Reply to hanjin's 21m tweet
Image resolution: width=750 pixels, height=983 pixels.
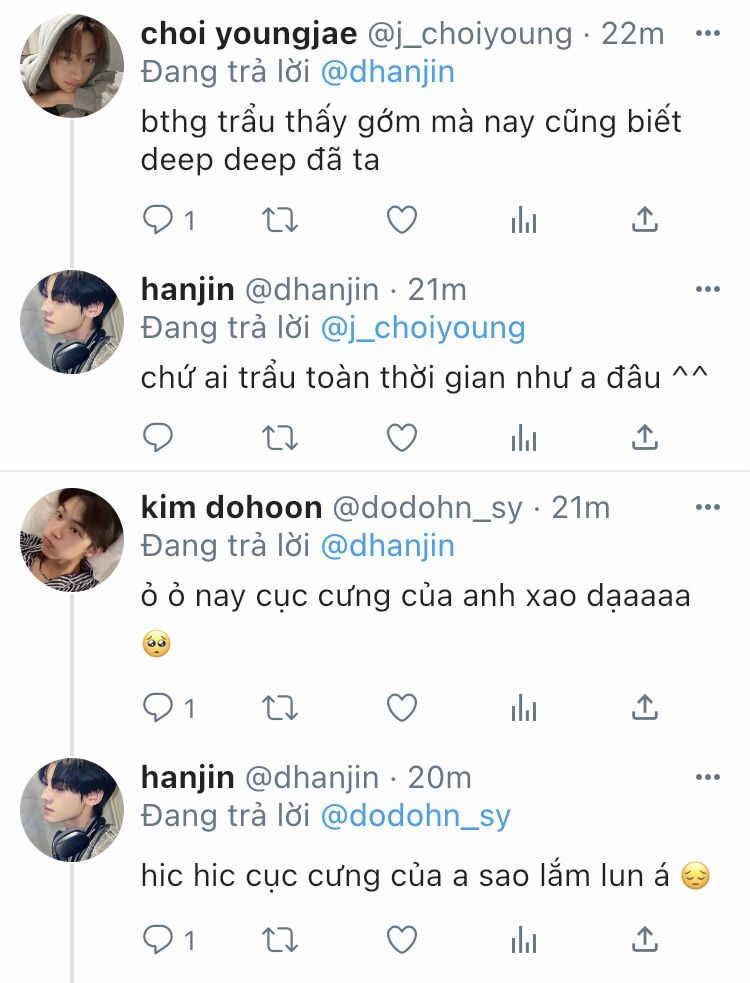coord(157,437)
